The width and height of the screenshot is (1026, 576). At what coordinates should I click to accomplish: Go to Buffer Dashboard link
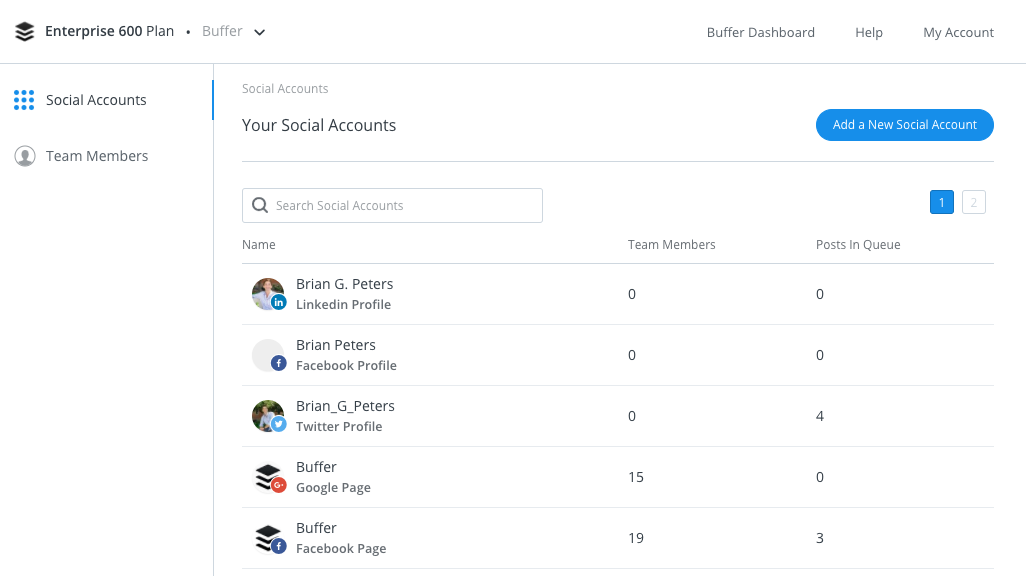tap(761, 32)
